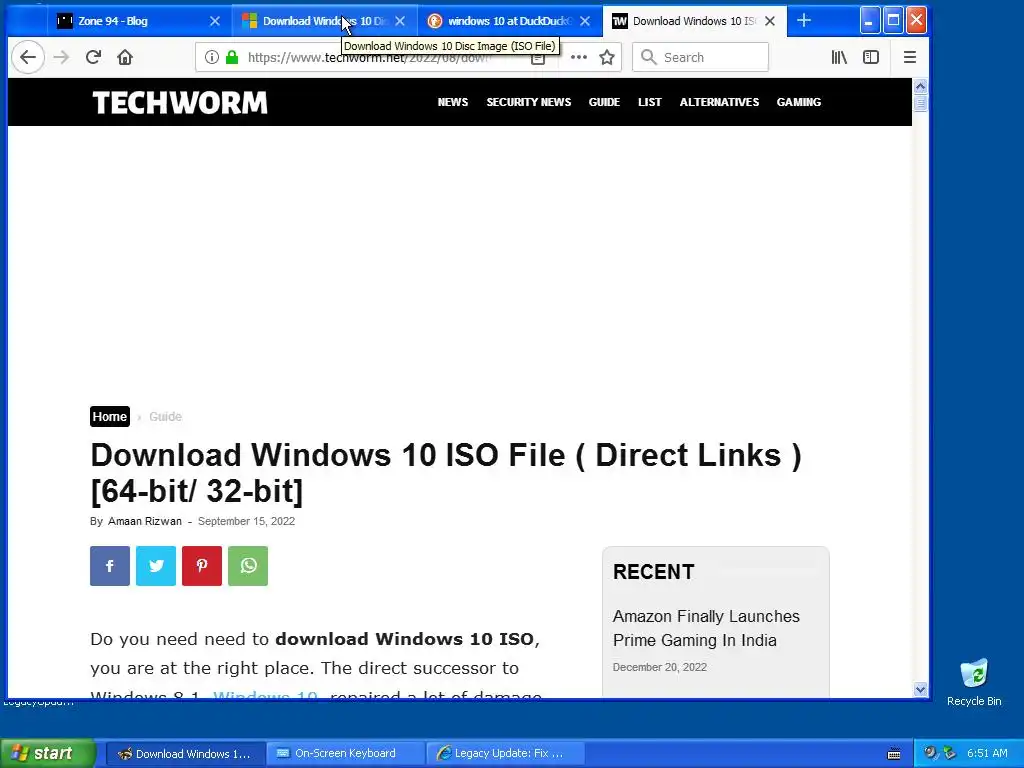Click the Guide breadcrumb link
Viewport: 1024px width, 768px height.
coord(165,417)
